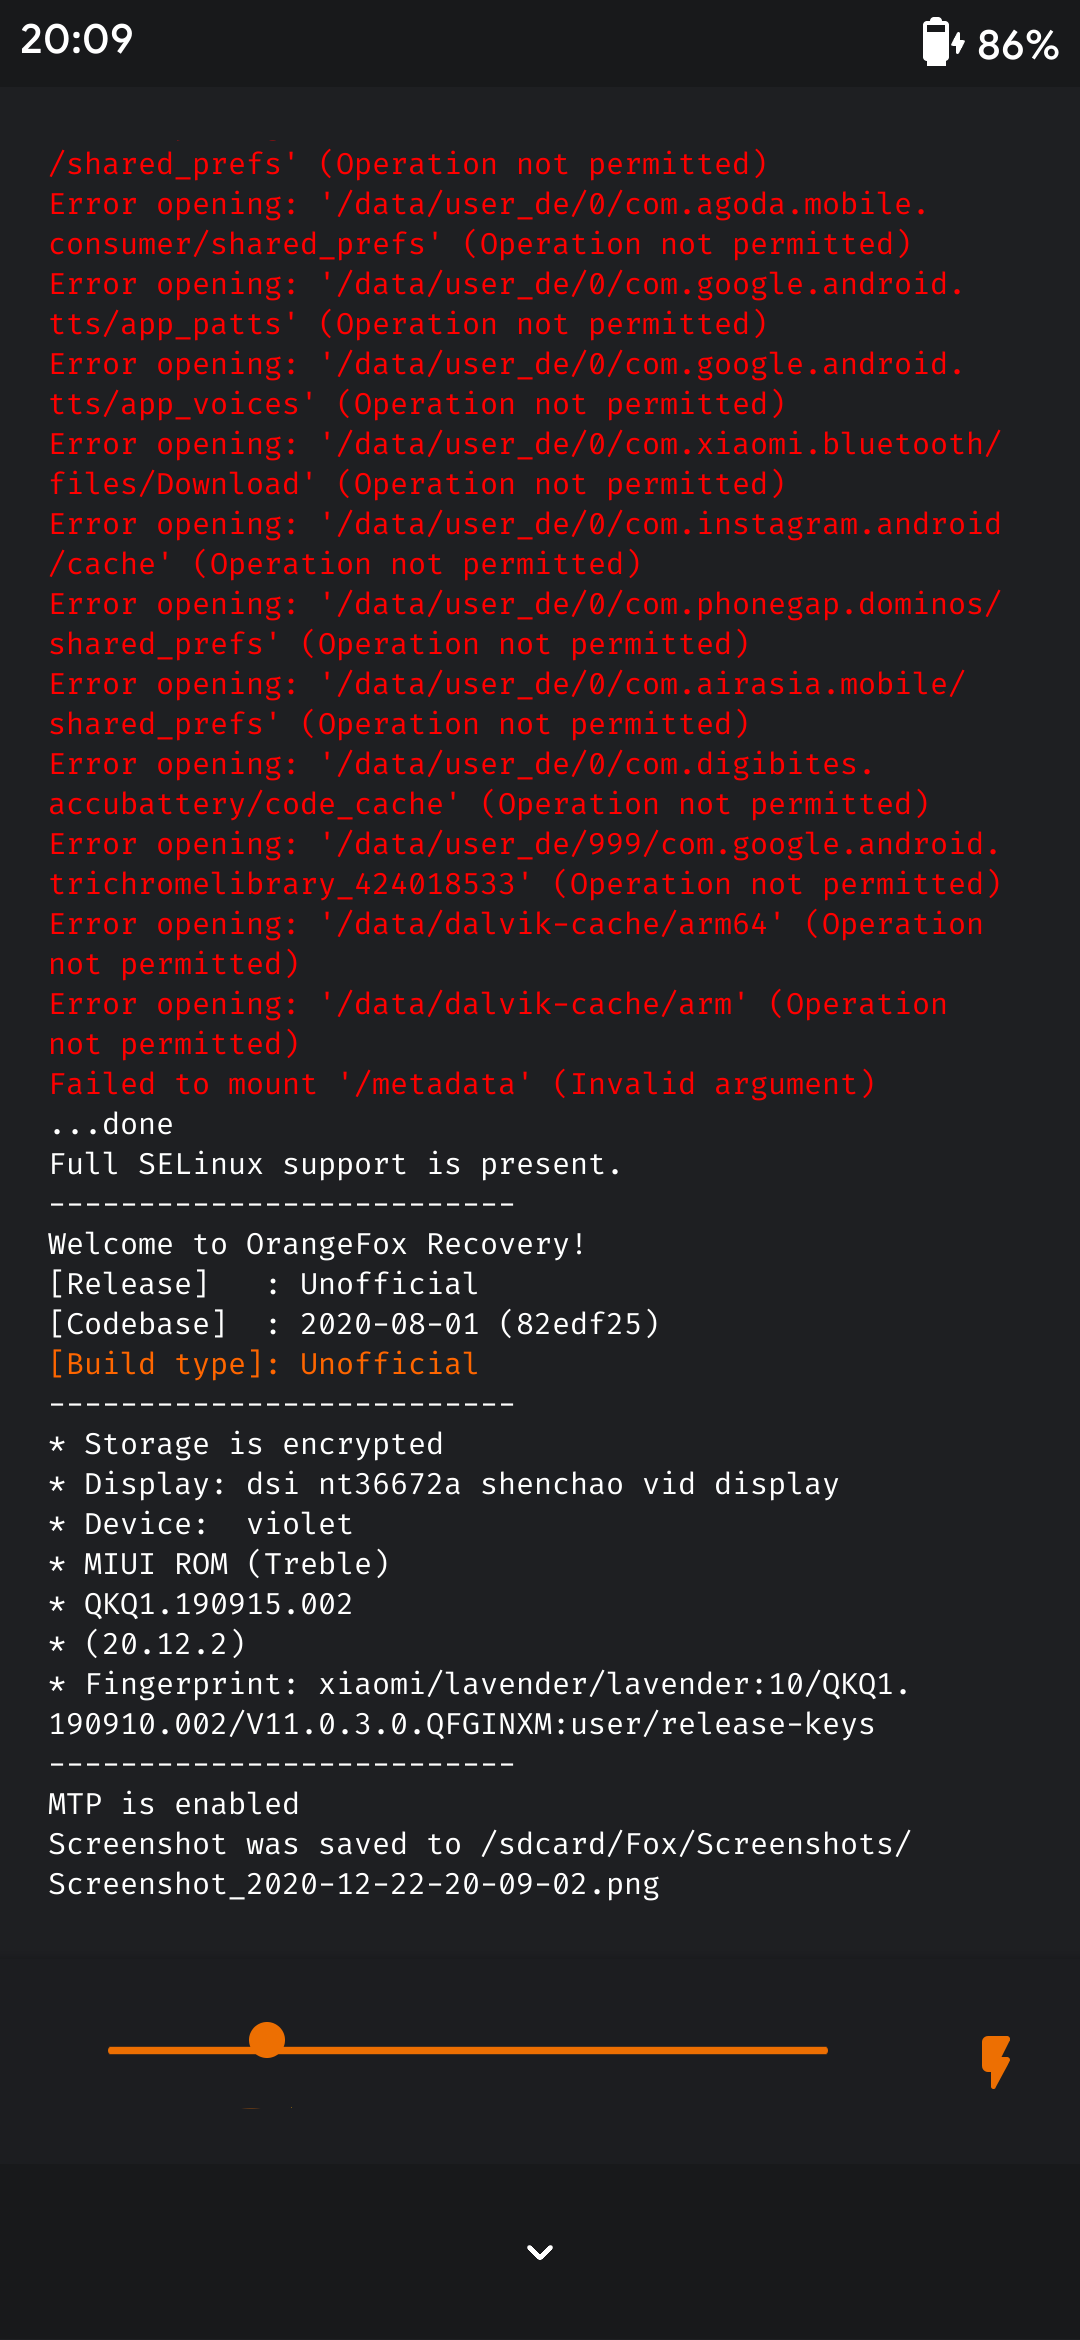Screen dimensions: 1080x2340
Task: Select the orange "[Build type]: Unofficial" line
Action: click(264, 1364)
